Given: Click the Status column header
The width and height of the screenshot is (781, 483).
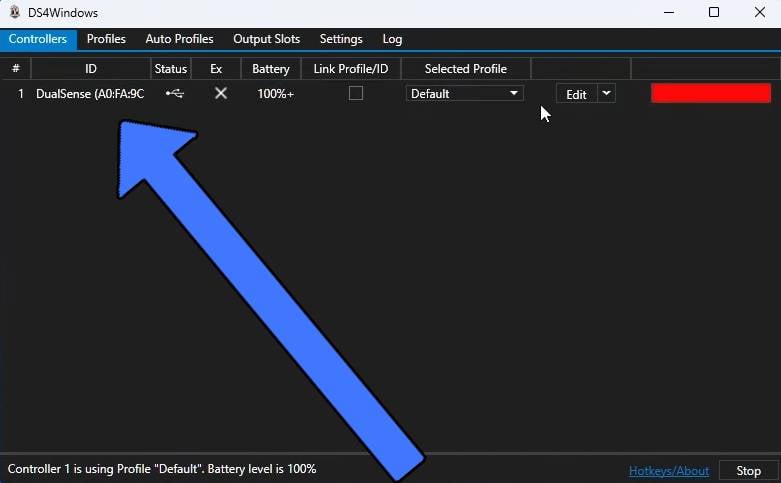Looking at the screenshot, I should point(171,69).
